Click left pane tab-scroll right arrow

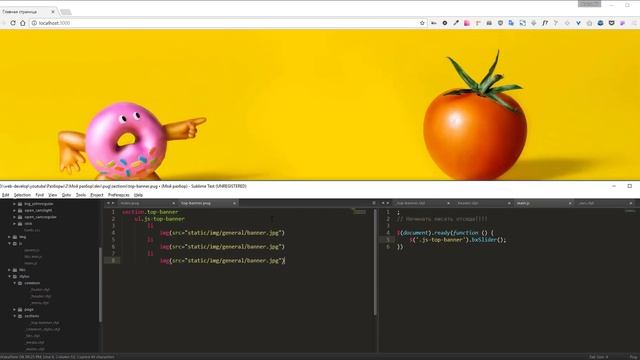pyautogui.click(x=113, y=203)
